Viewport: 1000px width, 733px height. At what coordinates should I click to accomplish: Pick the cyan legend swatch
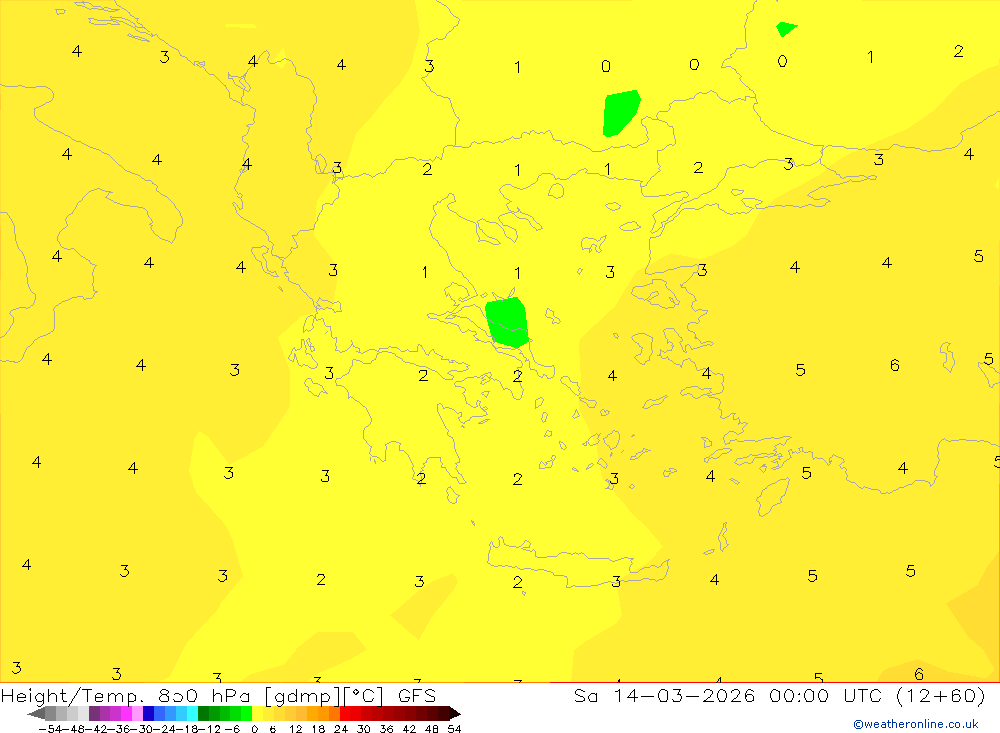[x=192, y=713]
